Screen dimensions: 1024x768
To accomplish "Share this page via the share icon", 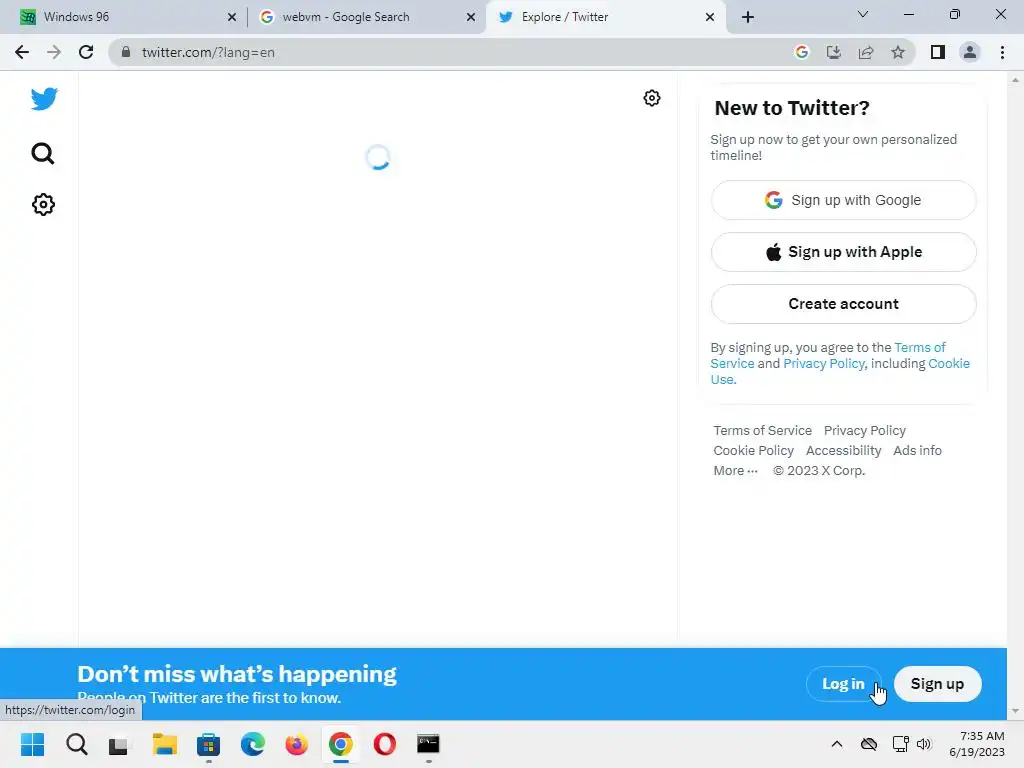I will (865, 52).
